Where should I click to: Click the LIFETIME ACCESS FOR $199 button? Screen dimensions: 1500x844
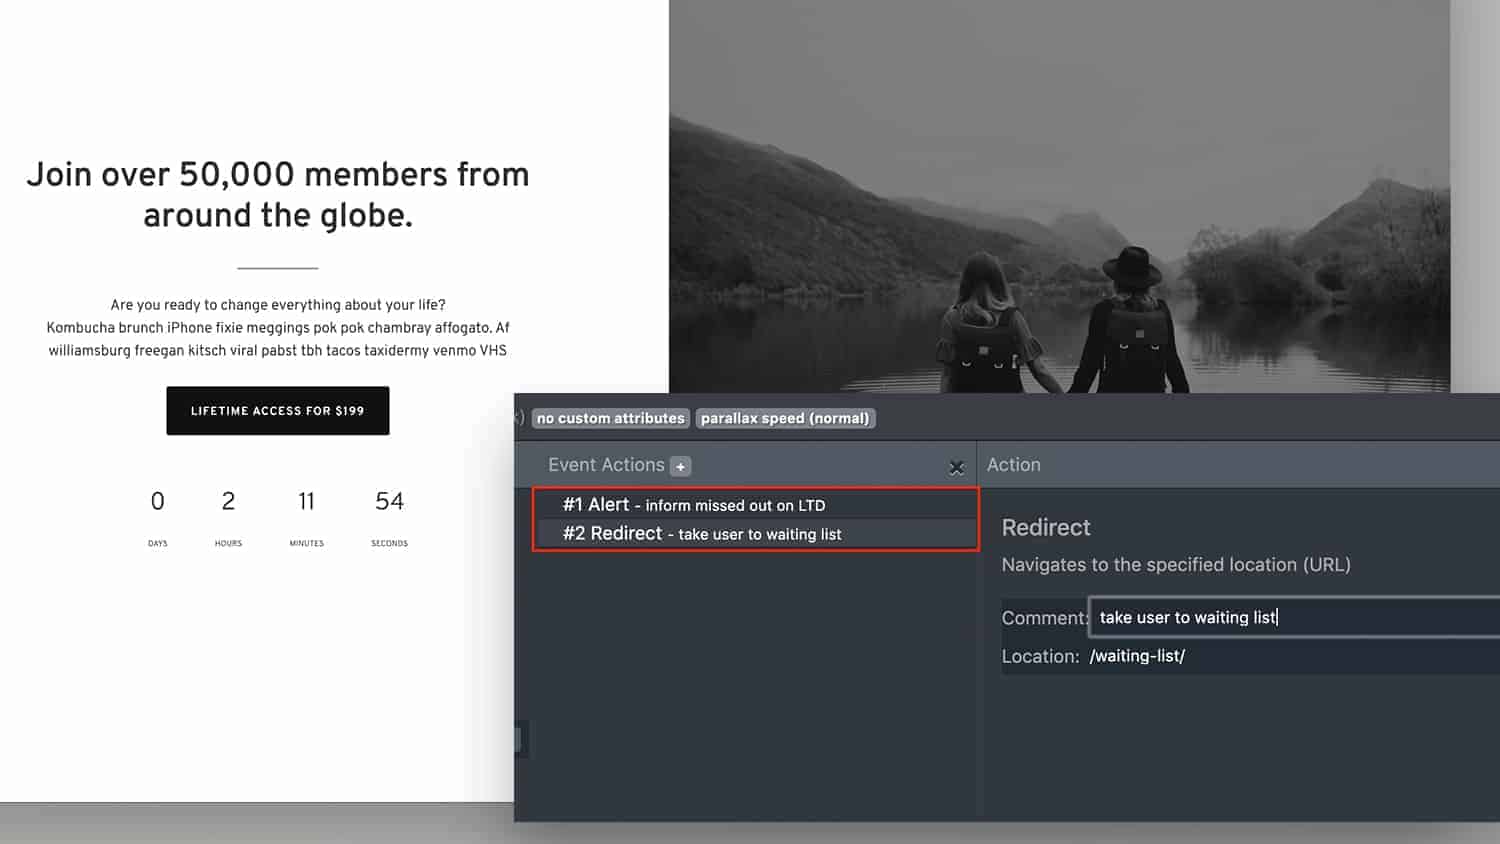[x=278, y=410]
